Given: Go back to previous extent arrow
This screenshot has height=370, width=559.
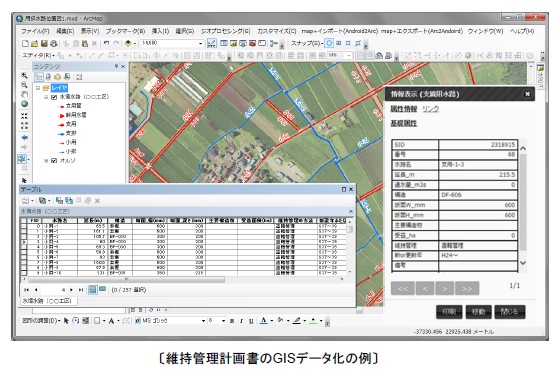Looking at the screenshot, I should tap(24, 138).
